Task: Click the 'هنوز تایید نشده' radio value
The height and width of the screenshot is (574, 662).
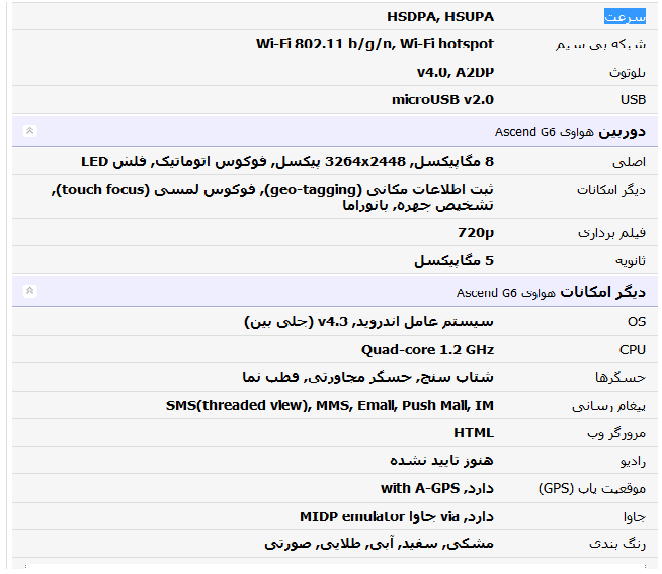Action: 442,460
